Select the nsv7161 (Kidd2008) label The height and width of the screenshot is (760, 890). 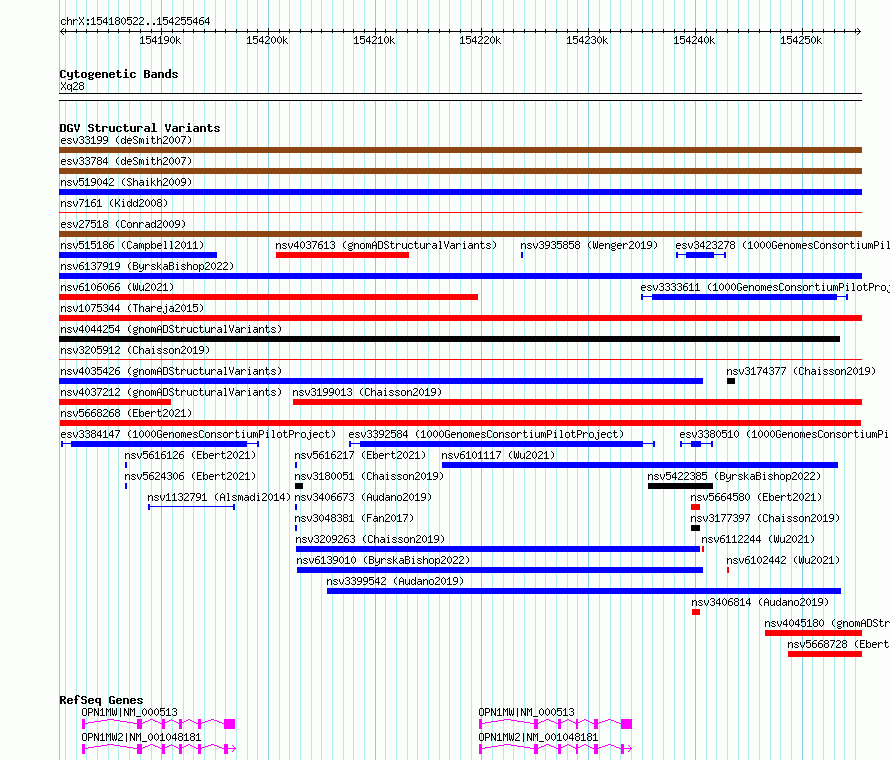tap(114, 203)
